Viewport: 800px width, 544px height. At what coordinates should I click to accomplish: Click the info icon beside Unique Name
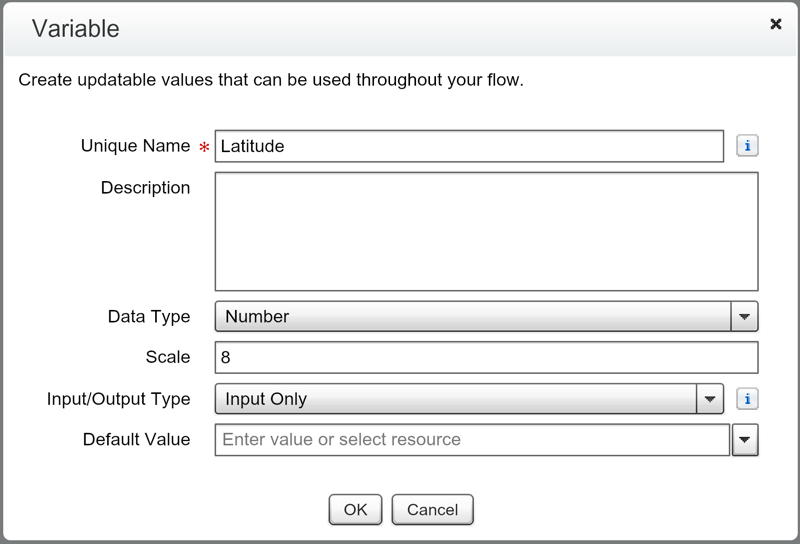747,146
